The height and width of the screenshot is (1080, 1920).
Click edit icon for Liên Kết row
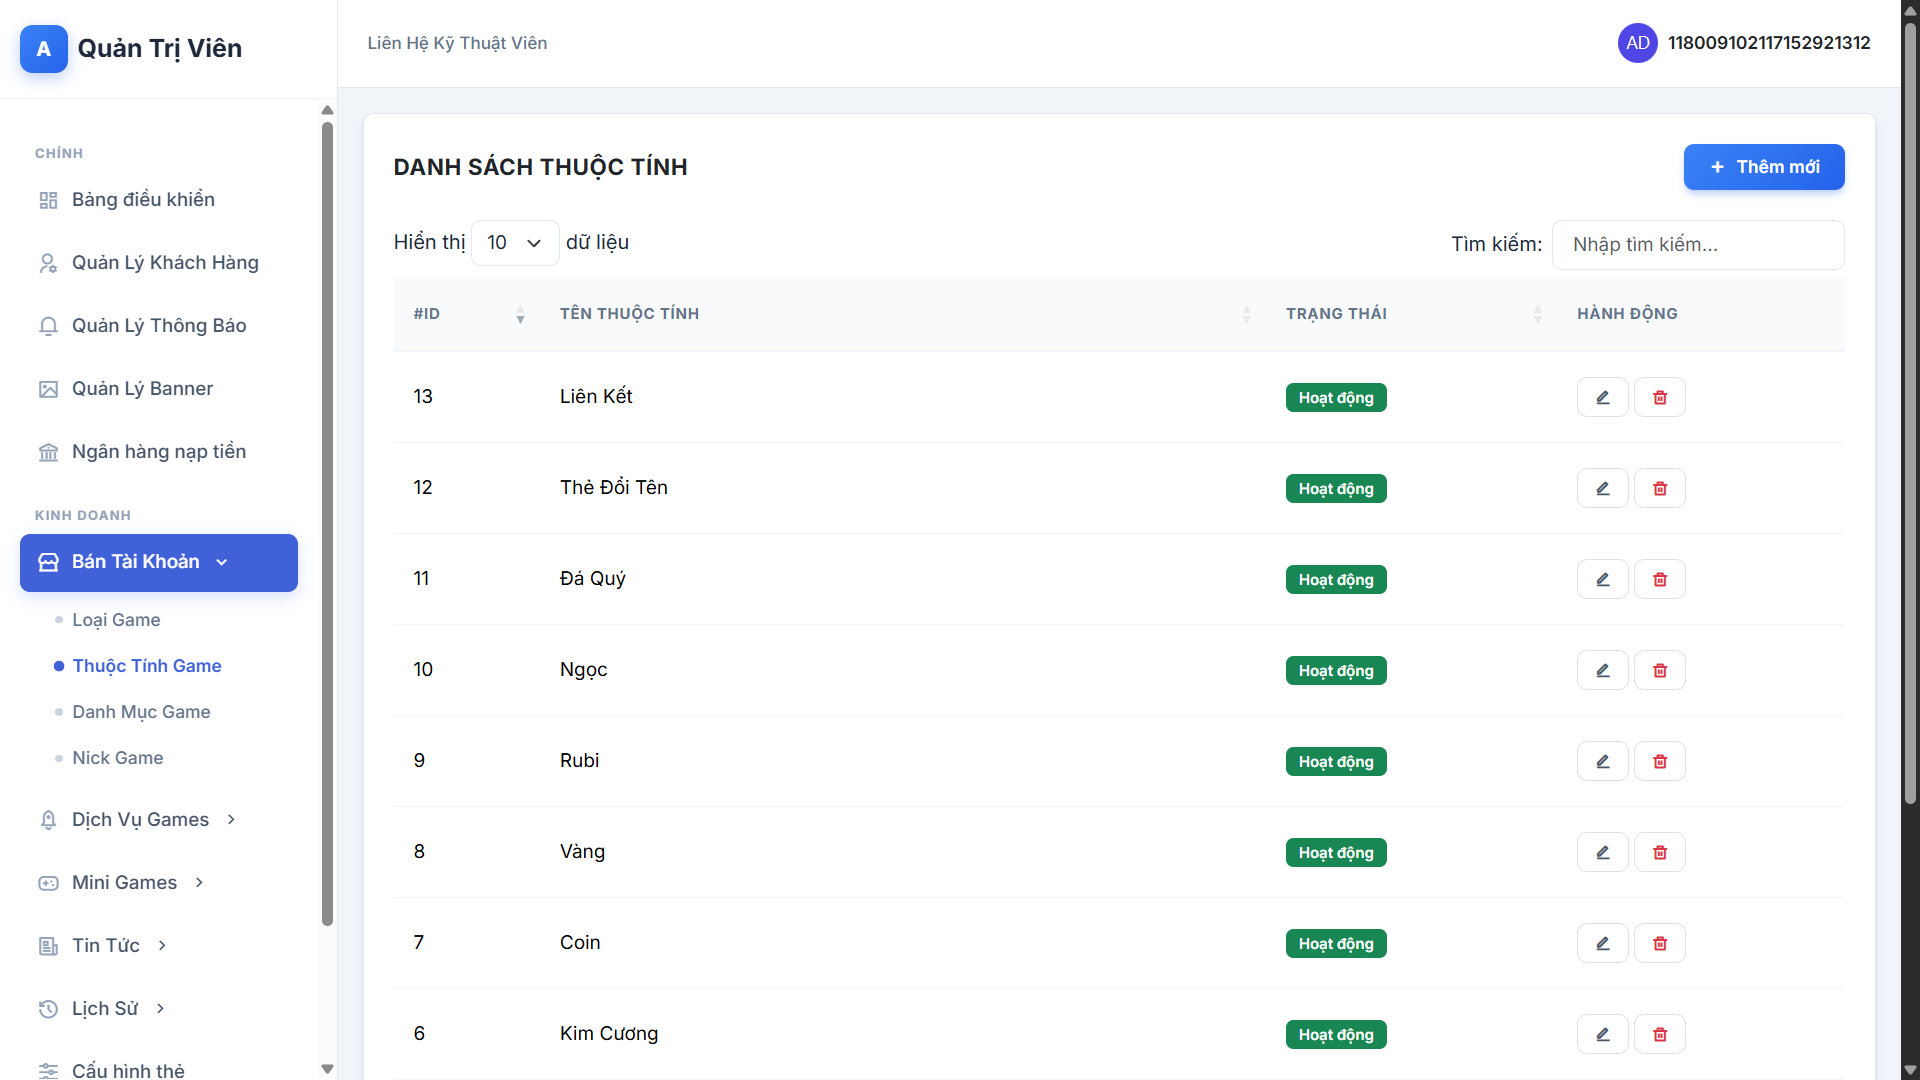point(1602,397)
